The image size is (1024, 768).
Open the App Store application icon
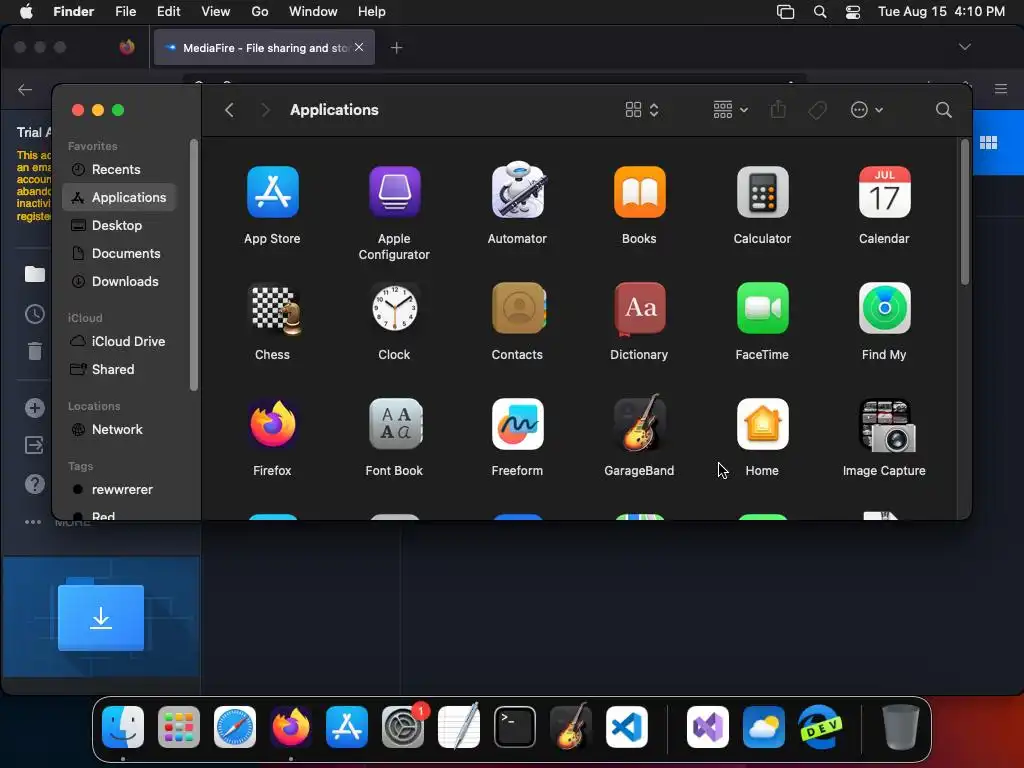click(x=272, y=192)
